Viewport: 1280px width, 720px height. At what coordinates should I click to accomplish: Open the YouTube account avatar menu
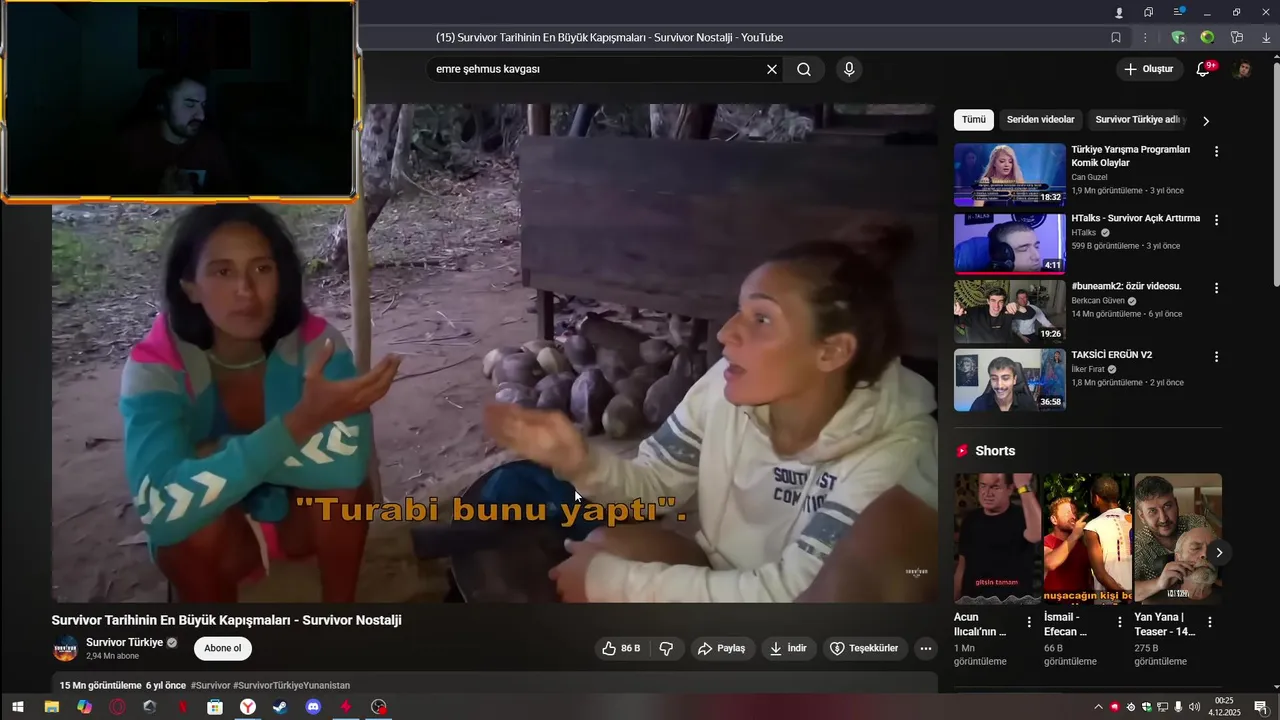tap(1243, 69)
